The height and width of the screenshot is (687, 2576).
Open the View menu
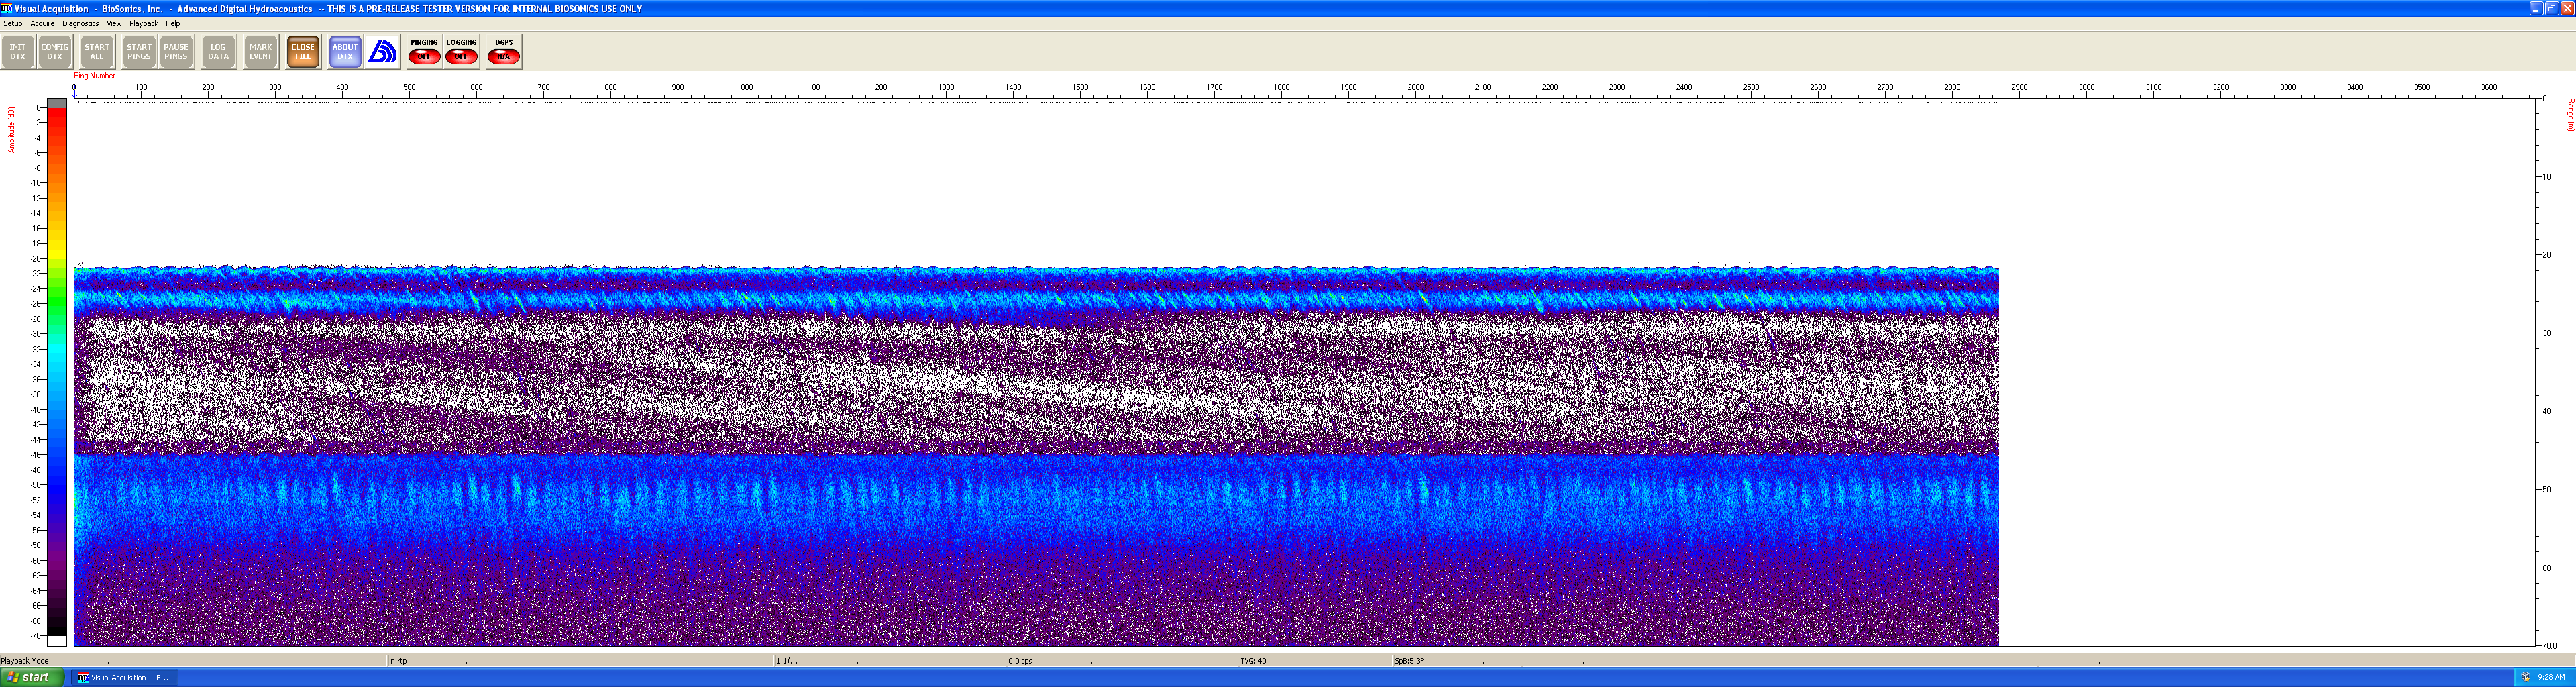click(x=114, y=23)
